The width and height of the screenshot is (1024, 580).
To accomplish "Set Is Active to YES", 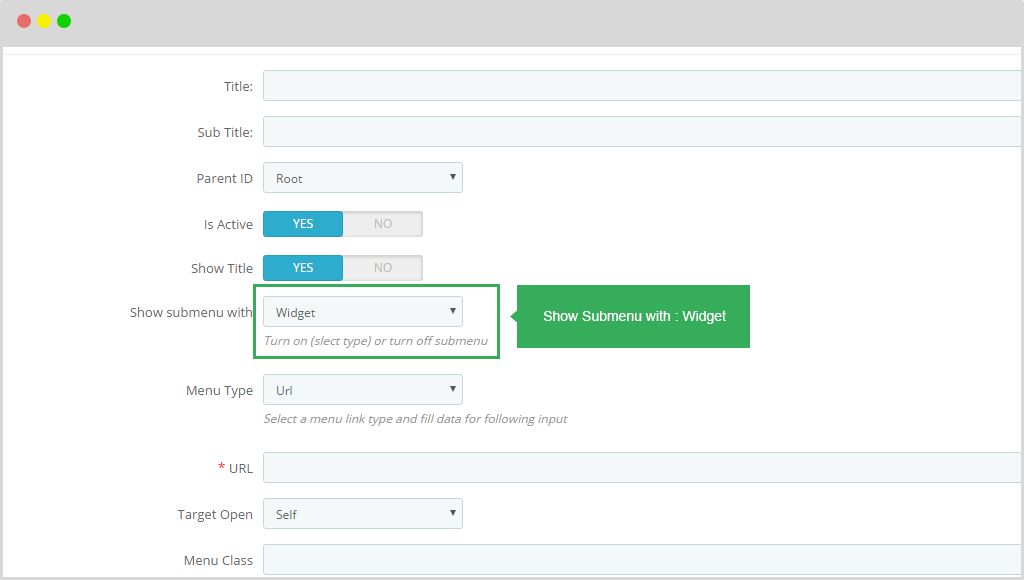I will pyautogui.click(x=303, y=224).
